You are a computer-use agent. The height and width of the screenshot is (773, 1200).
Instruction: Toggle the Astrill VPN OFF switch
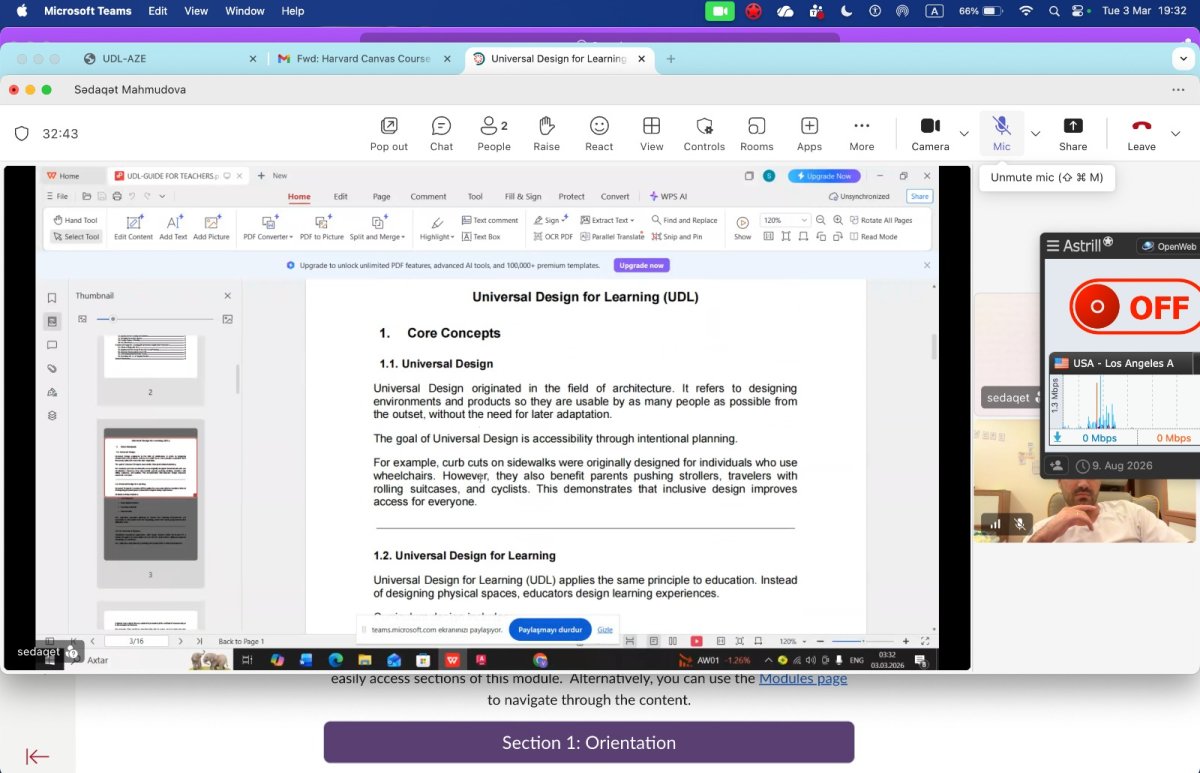pos(1134,307)
